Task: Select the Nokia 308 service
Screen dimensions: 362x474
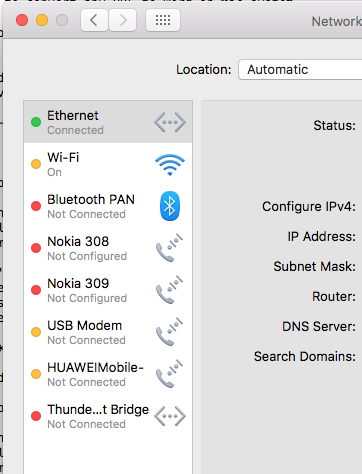Action: click(x=108, y=248)
